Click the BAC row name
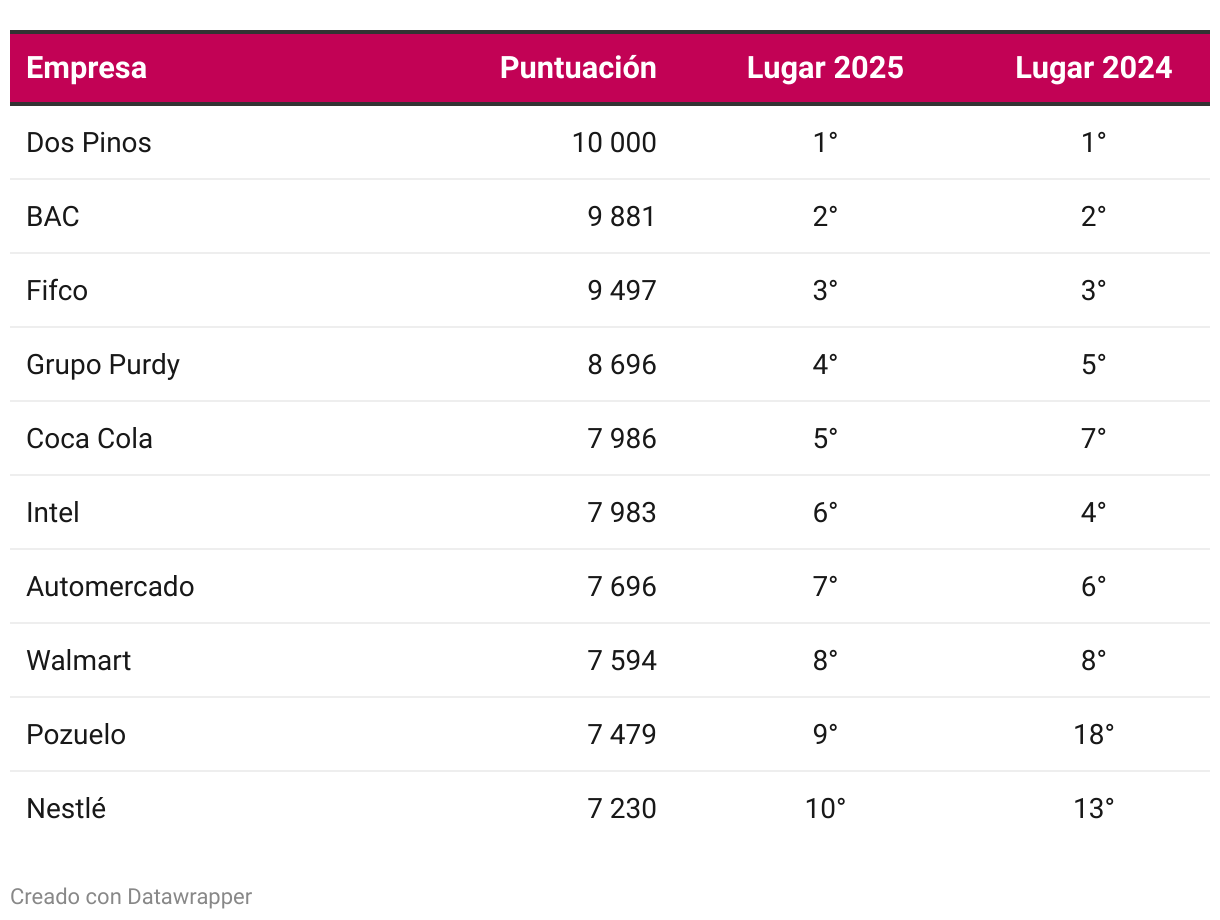This screenshot has height=920, width=1220. [x=53, y=217]
